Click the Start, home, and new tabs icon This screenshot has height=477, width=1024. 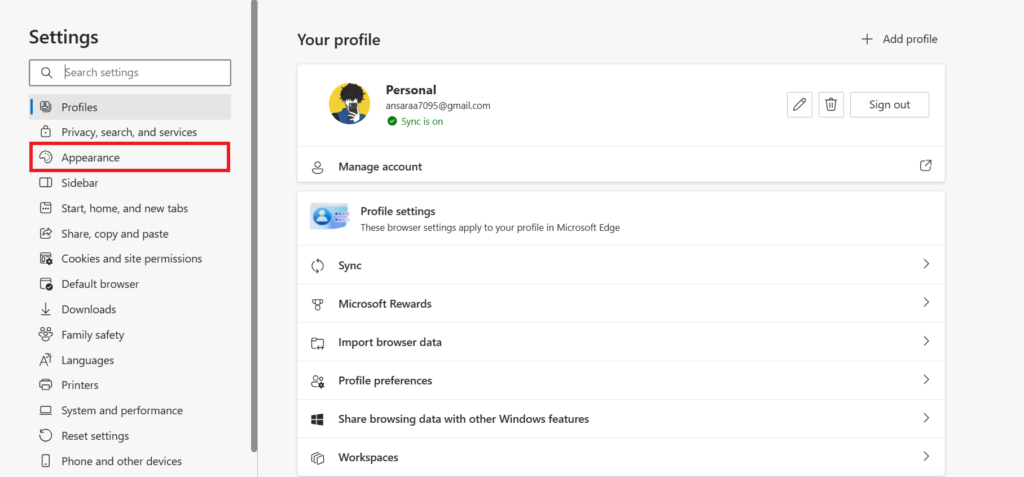tap(46, 208)
